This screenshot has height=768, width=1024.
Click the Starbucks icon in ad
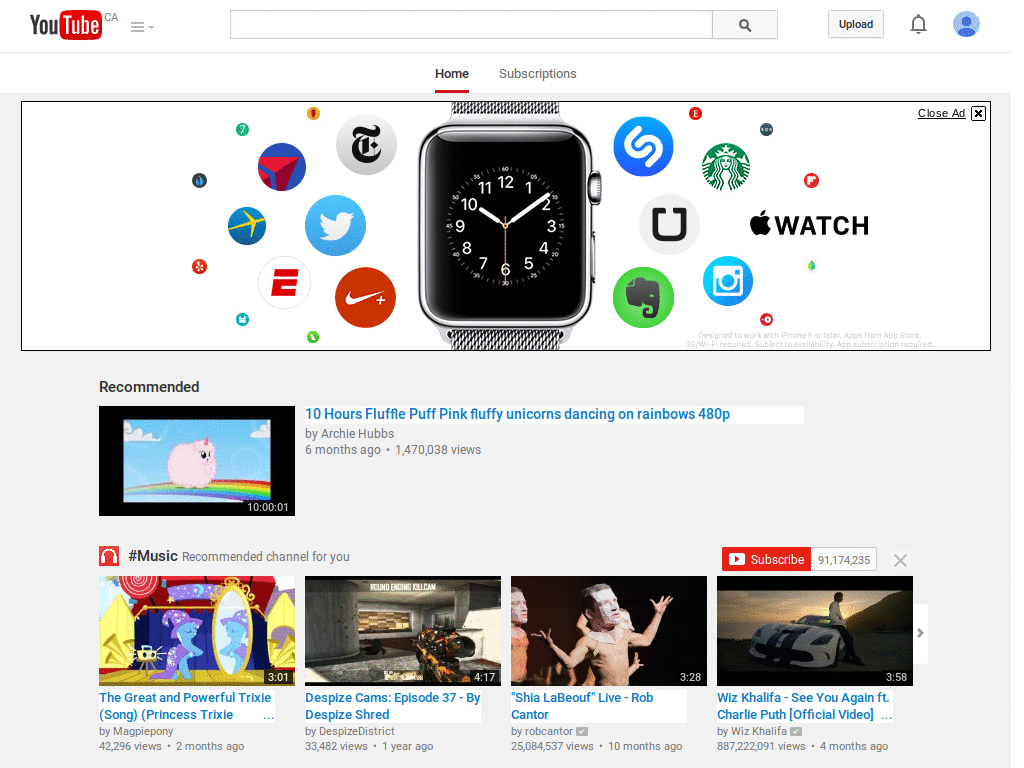[726, 167]
